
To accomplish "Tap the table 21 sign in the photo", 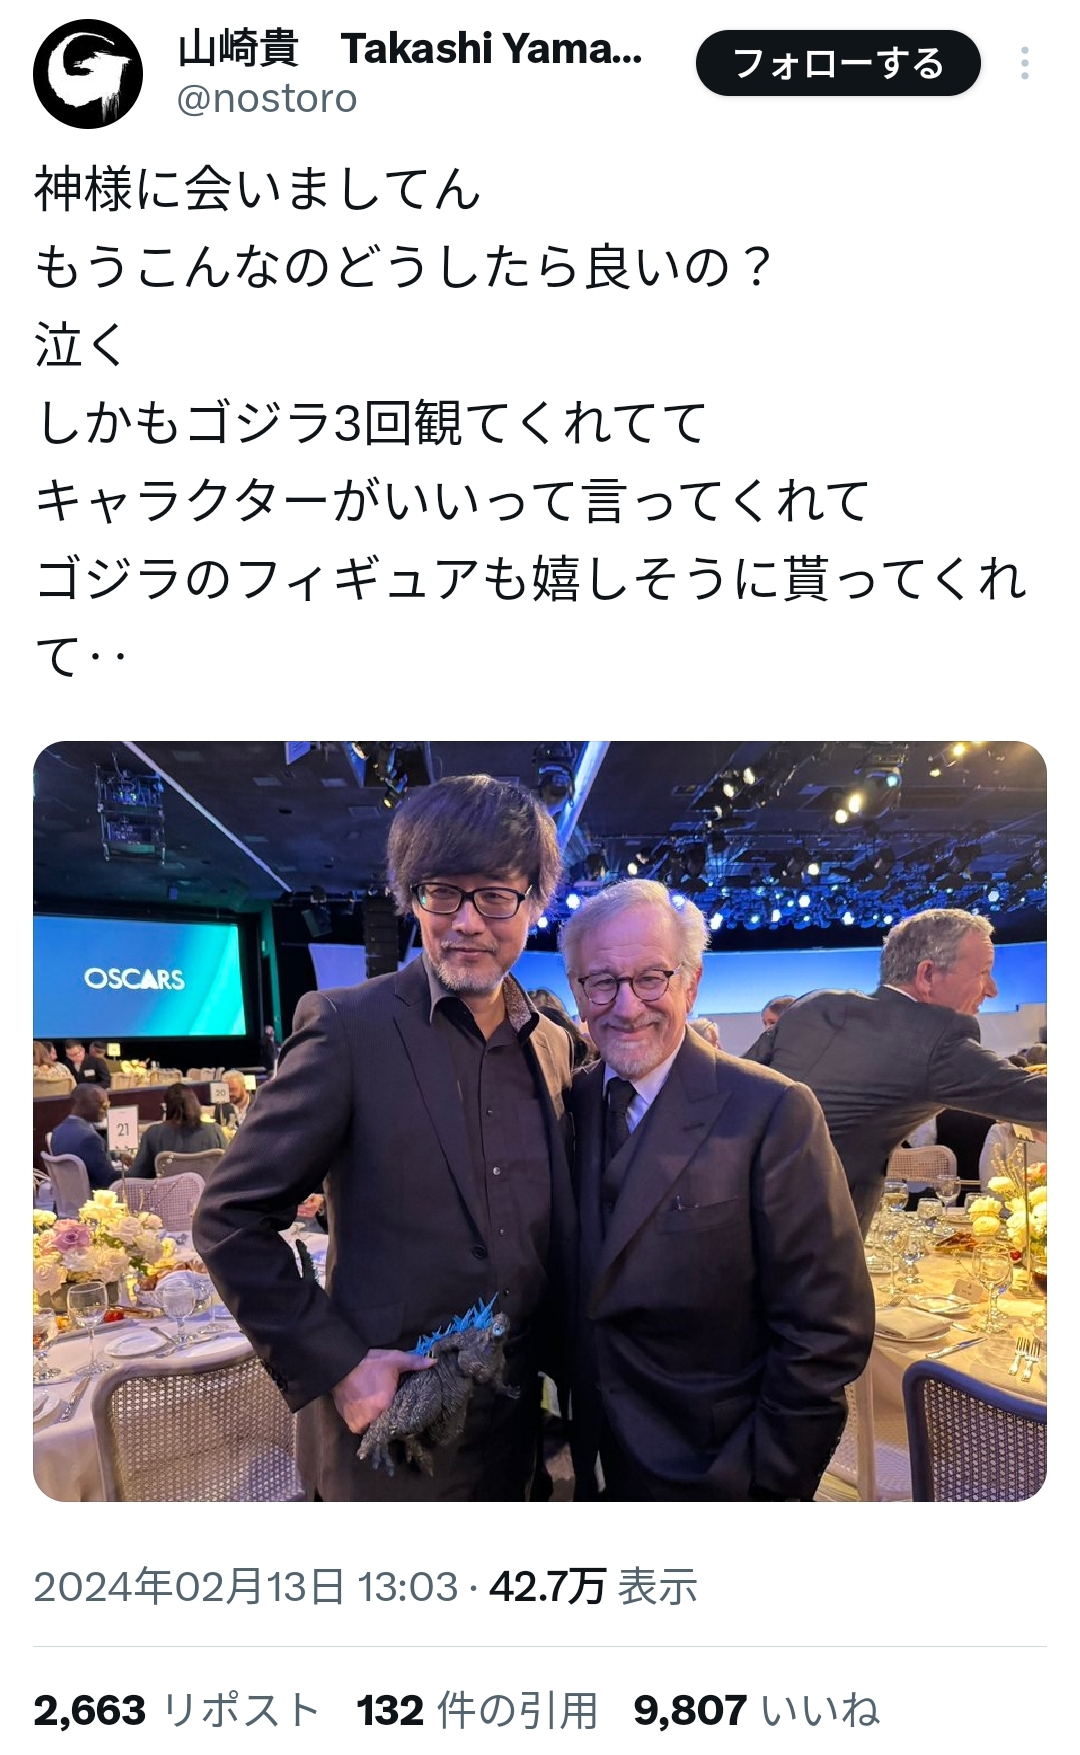I will (x=122, y=1129).
